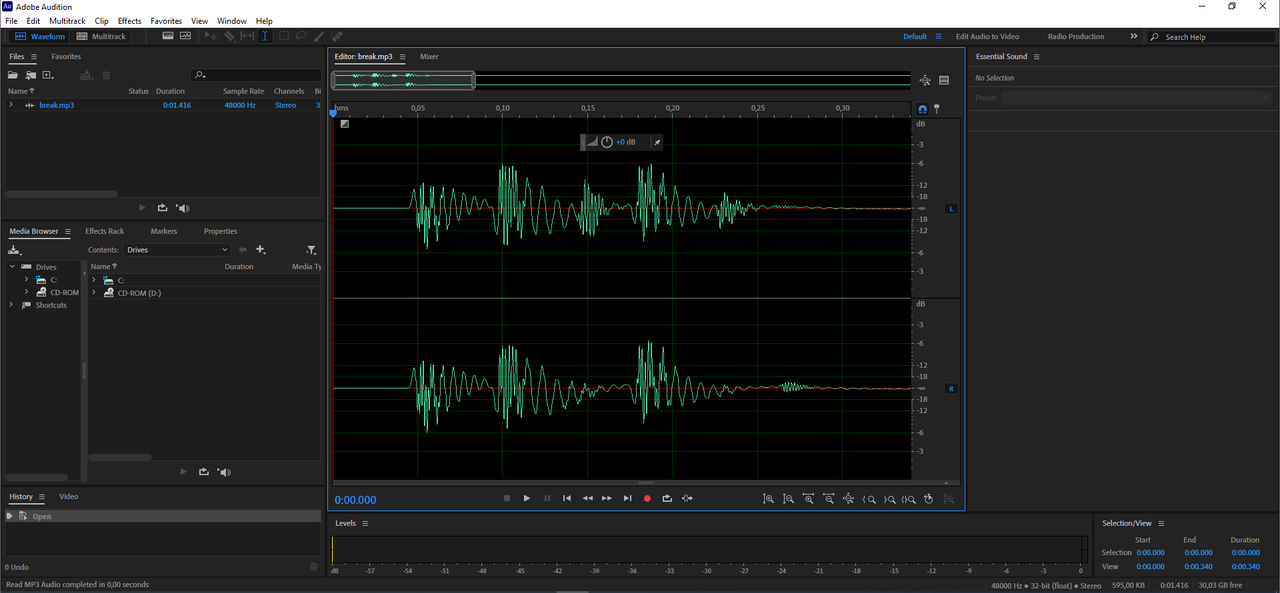
Task: Open the Essential Sound Preset dropdown
Action: click(1136, 98)
